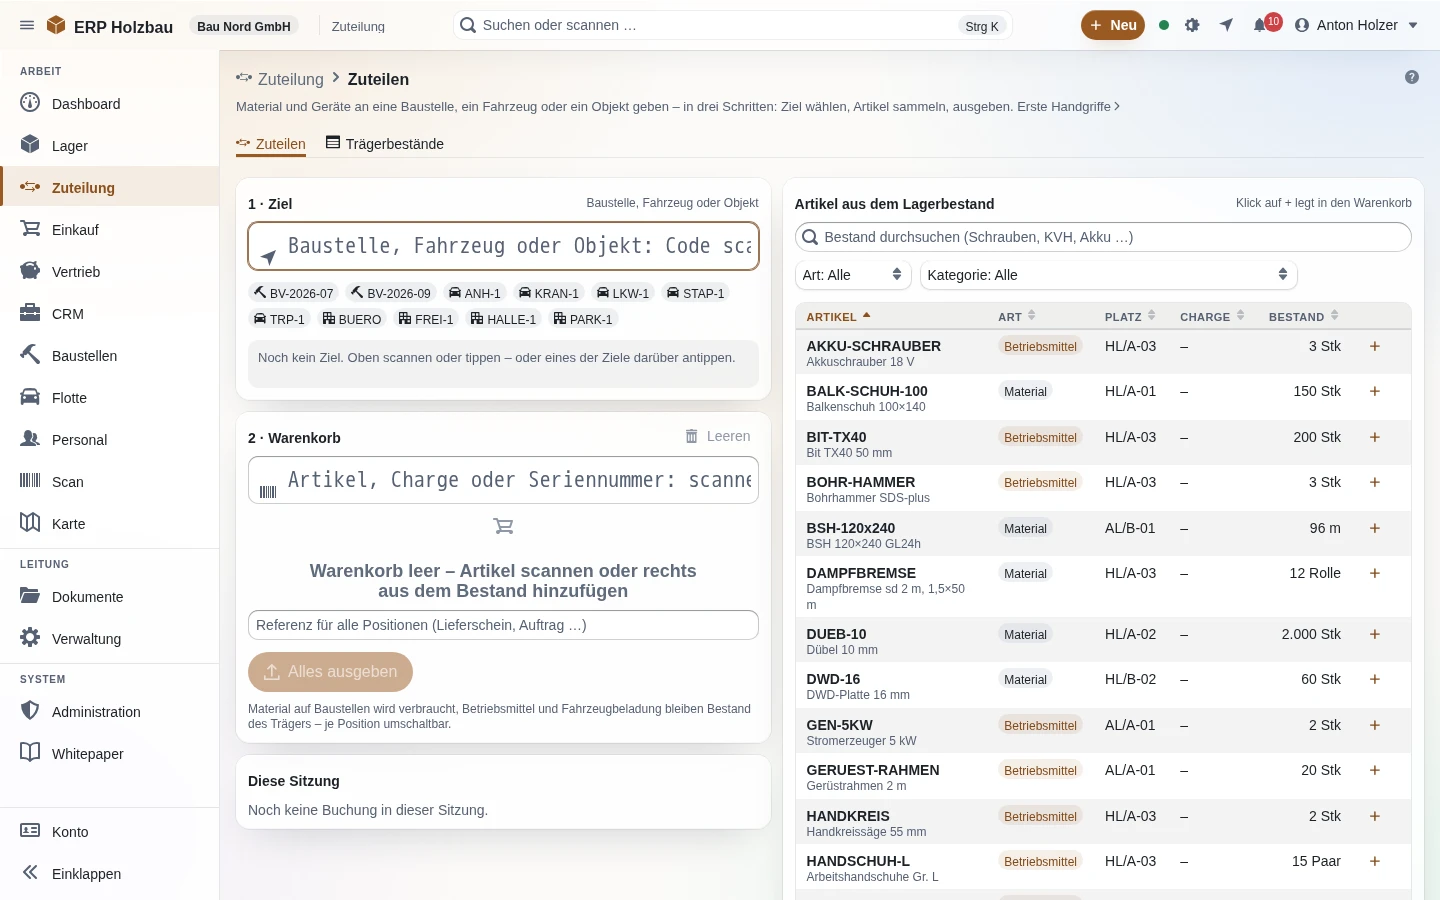Click the Neu button
The height and width of the screenshot is (900, 1440).
(1113, 25)
